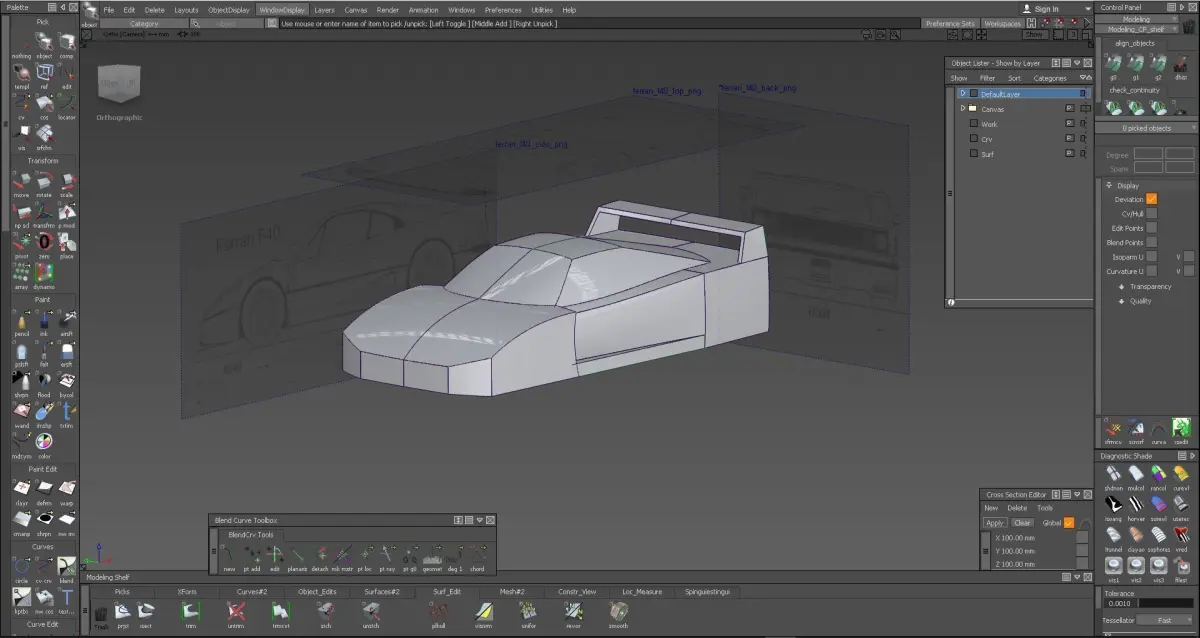Click the xsedit icon in Control Panel
Screen dimensions: 1200x638
(1181, 430)
